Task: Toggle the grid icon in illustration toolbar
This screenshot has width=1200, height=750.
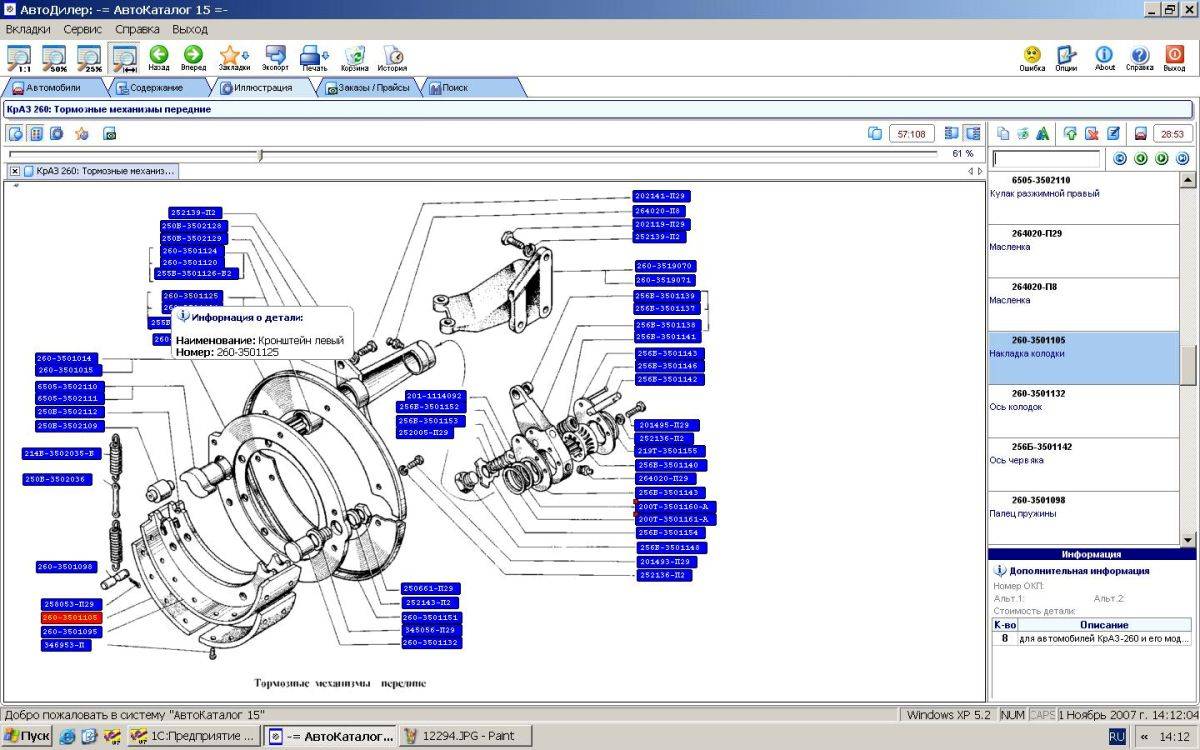Action: 36,133
